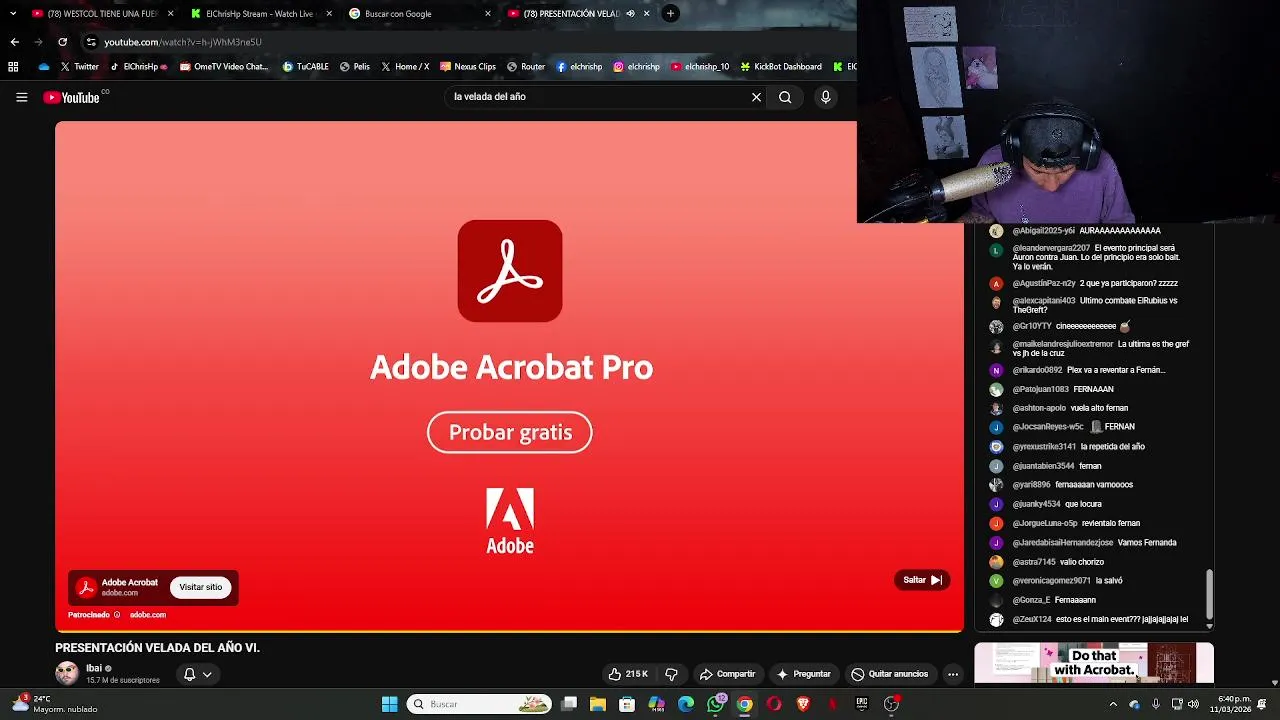Viewport: 1280px width, 720px height.
Task: Open Microsoft Edge from the taskbar
Action: 686,704
